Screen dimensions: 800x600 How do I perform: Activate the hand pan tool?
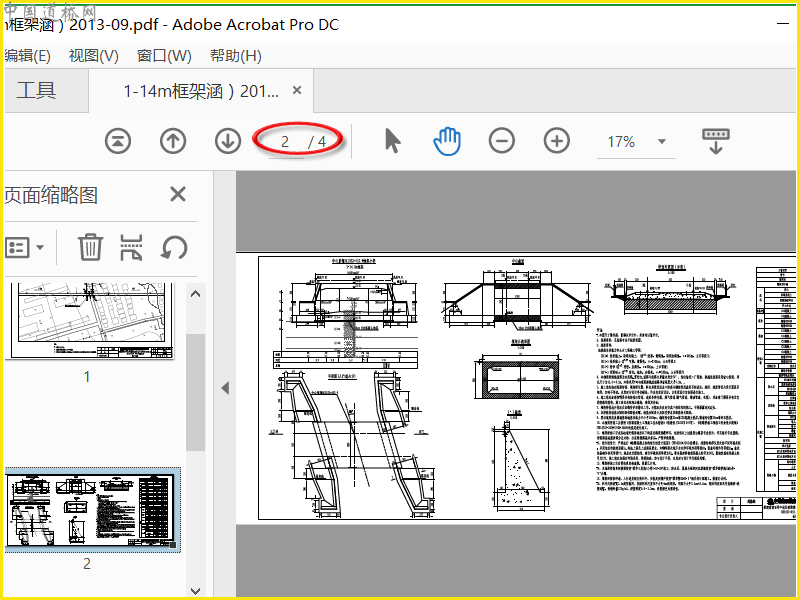[x=447, y=141]
